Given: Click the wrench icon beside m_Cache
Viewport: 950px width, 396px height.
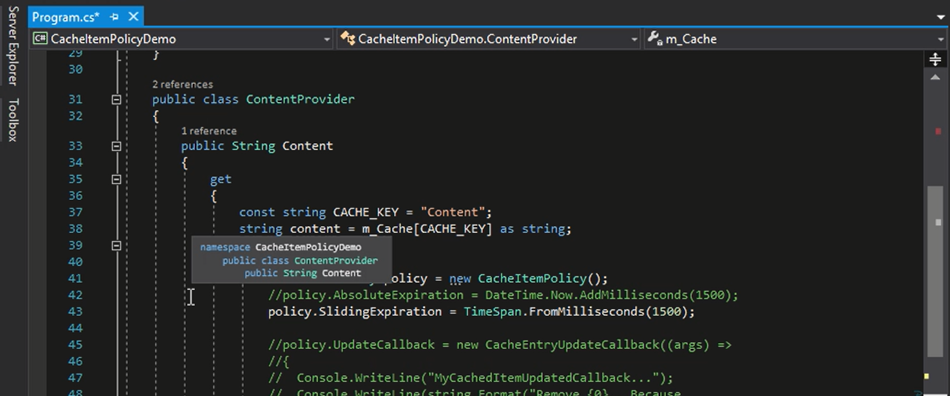Looking at the screenshot, I should [654, 39].
